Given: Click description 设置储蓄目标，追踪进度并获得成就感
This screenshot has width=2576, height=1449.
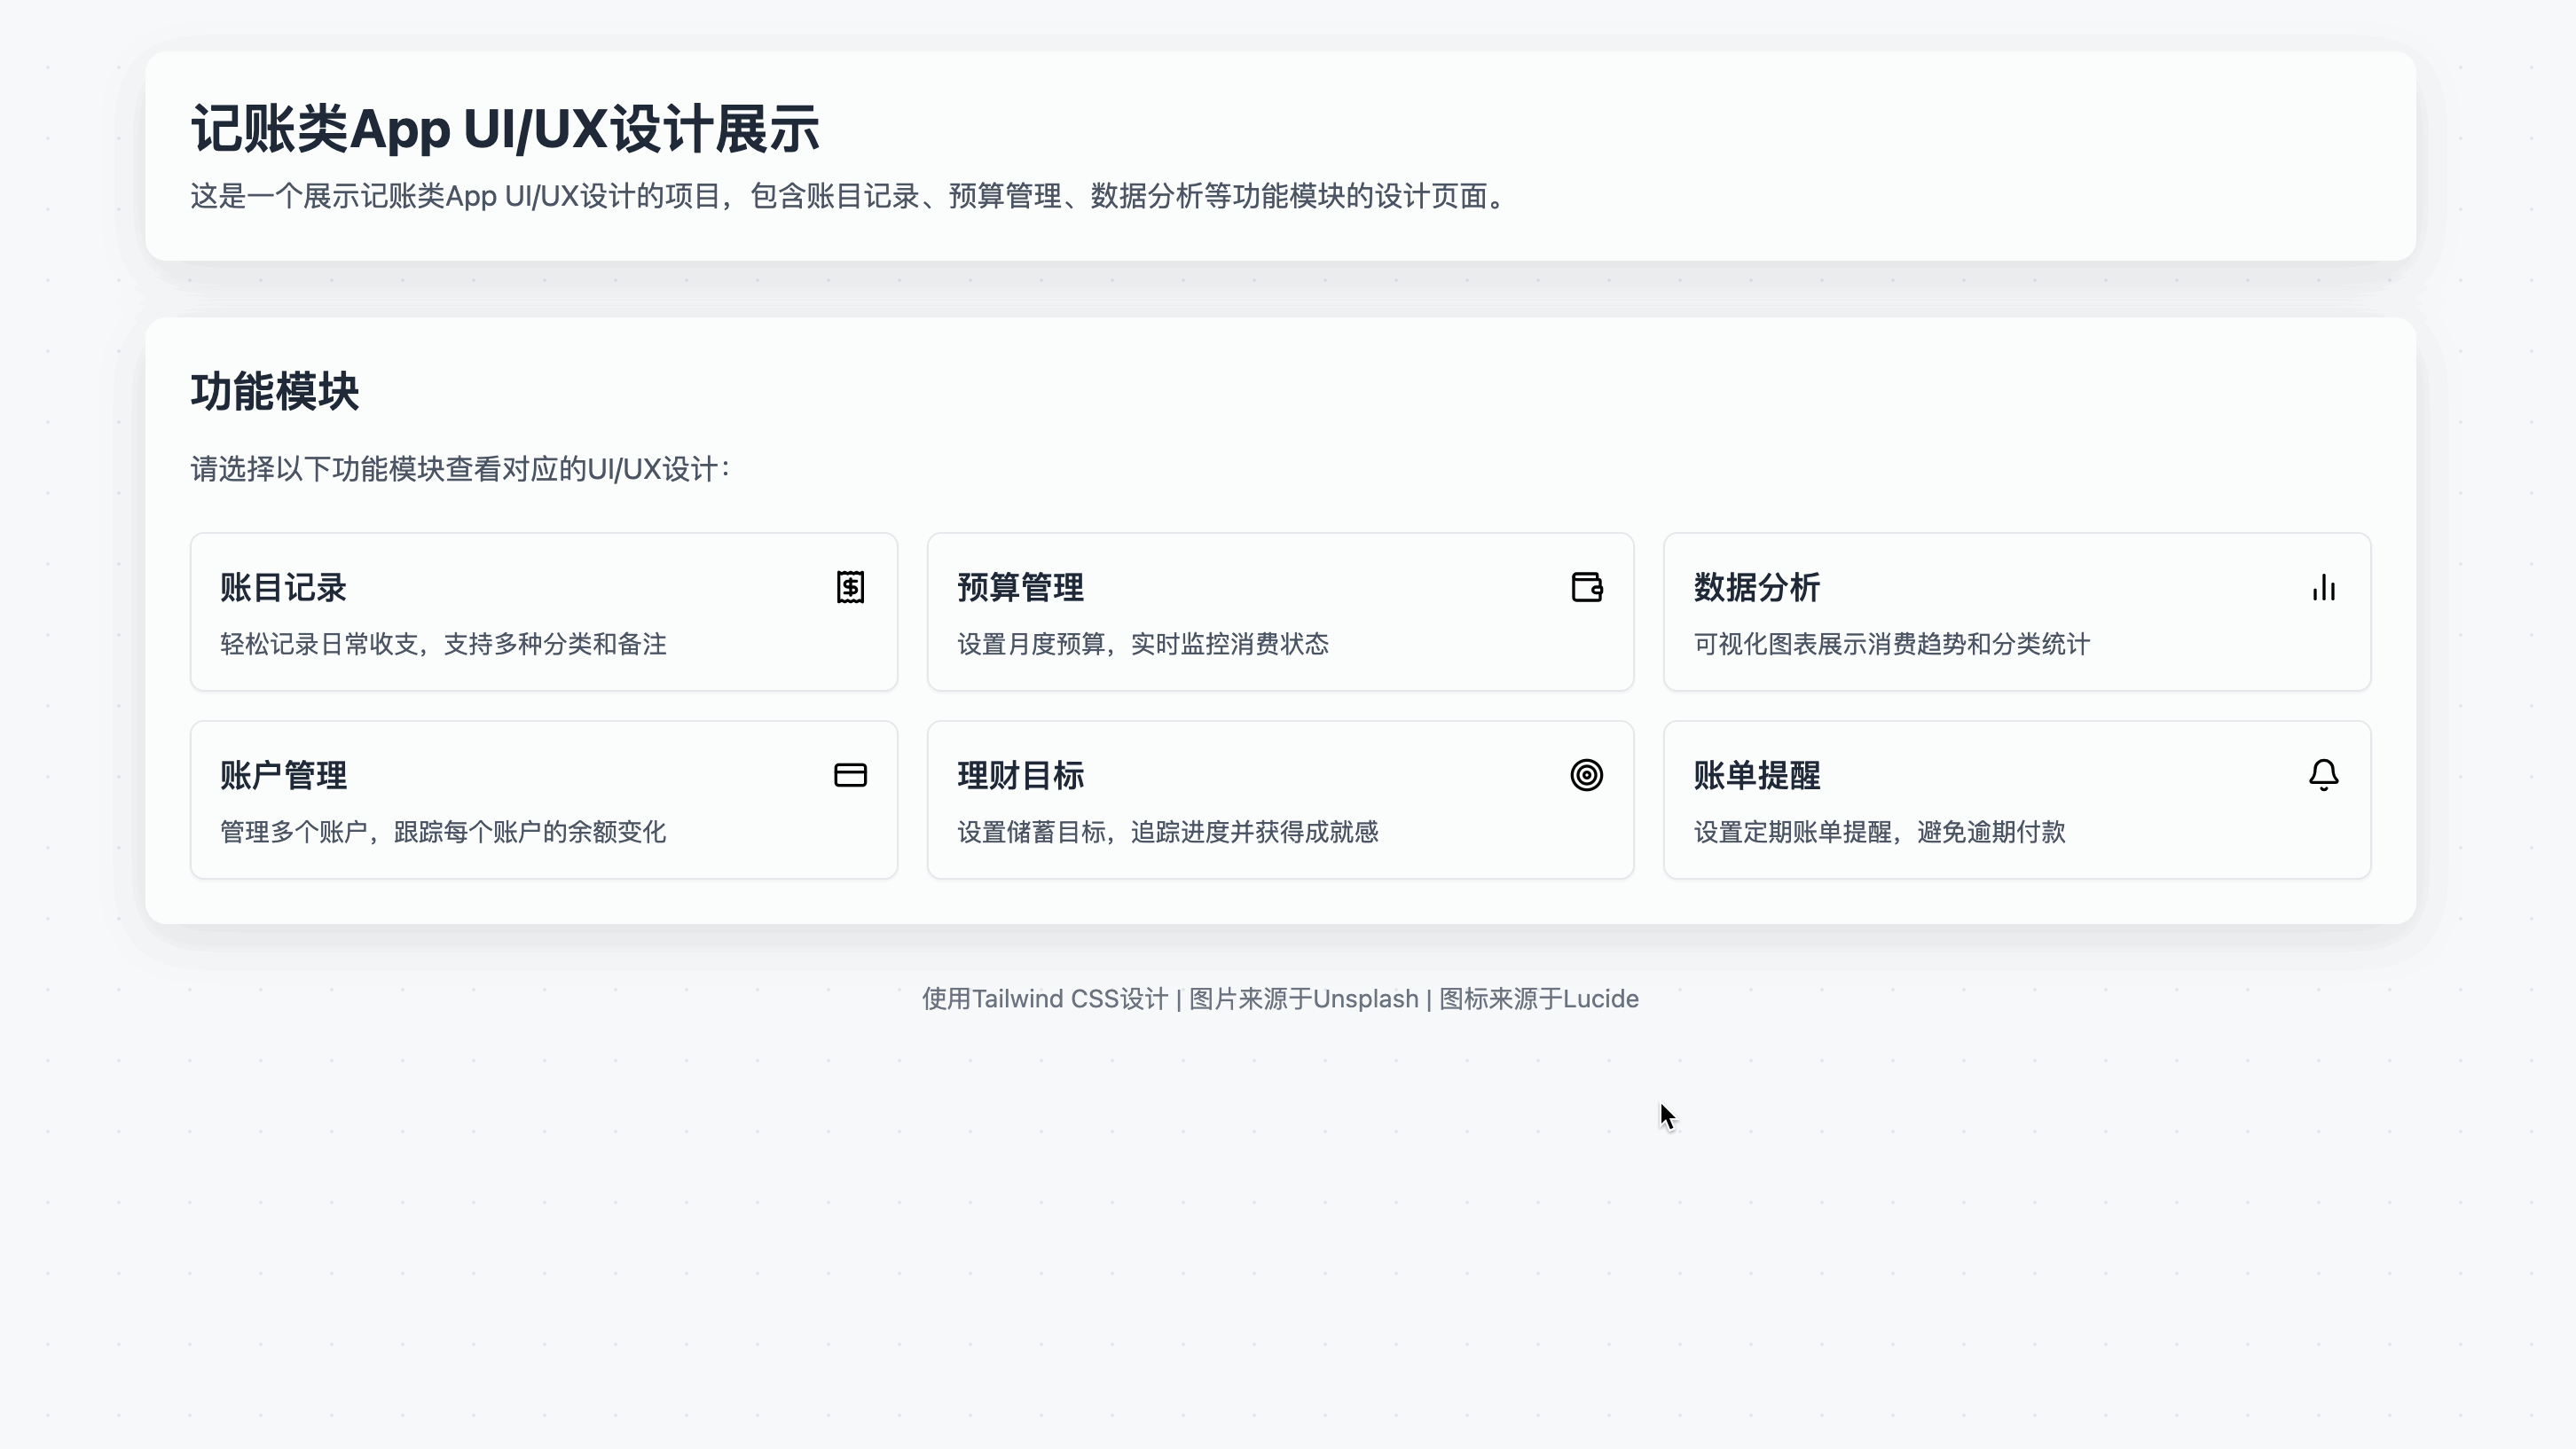Looking at the screenshot, I should point(1167,832).
